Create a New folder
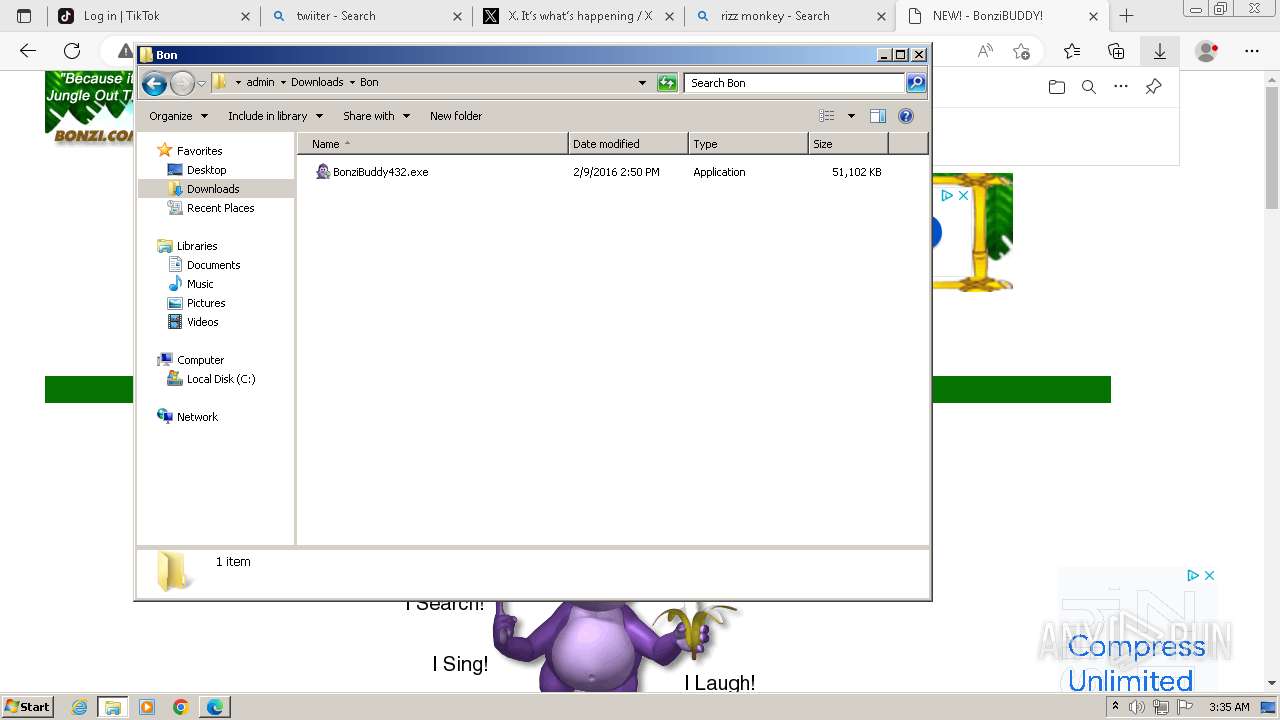The image size is (1280, 720). tap(456, 116)
